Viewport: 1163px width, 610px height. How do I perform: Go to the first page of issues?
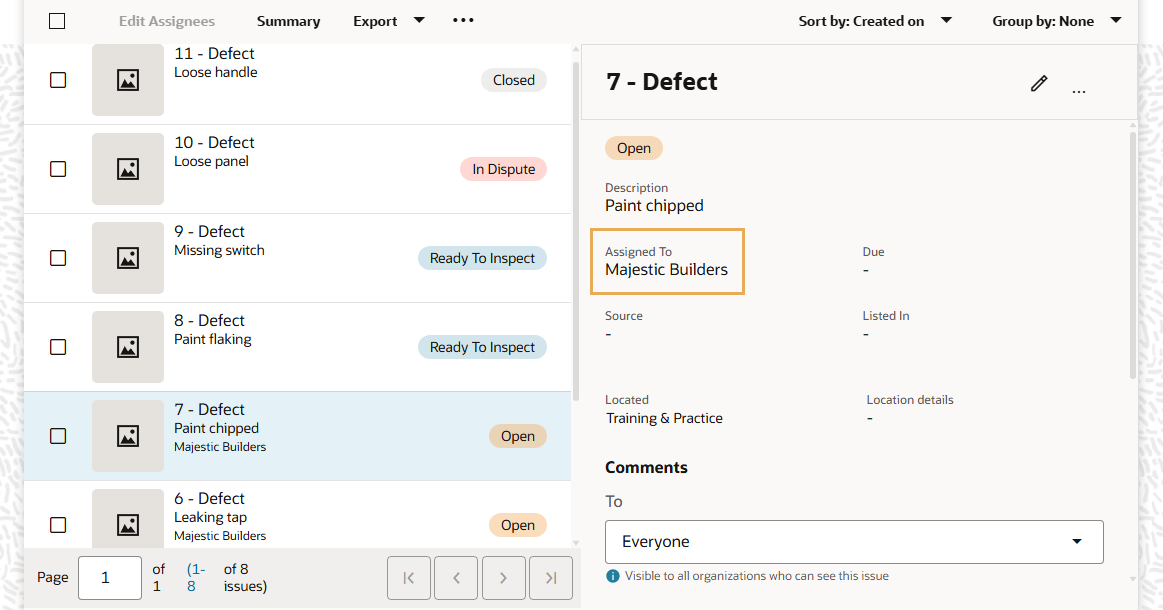(x=408, y=578)
